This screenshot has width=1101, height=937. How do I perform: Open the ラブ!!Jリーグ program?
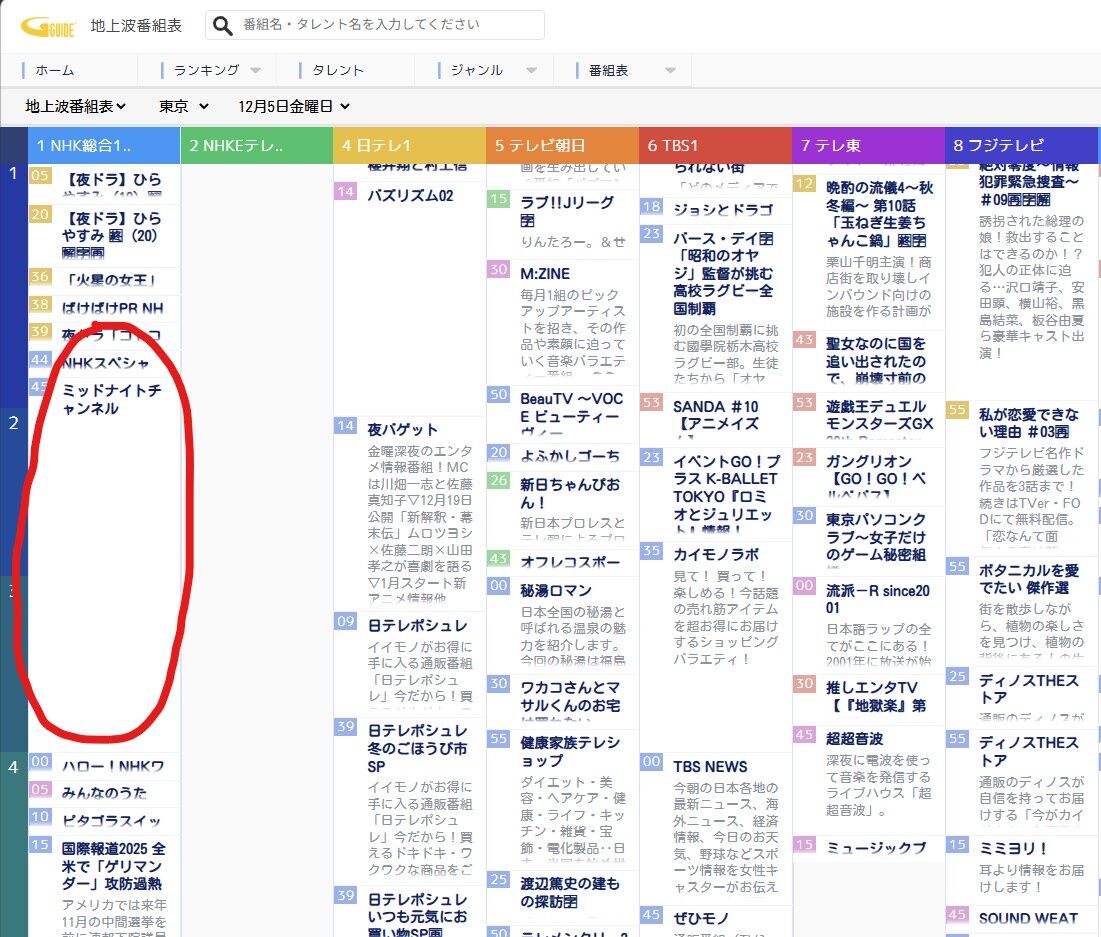point(567,211)
